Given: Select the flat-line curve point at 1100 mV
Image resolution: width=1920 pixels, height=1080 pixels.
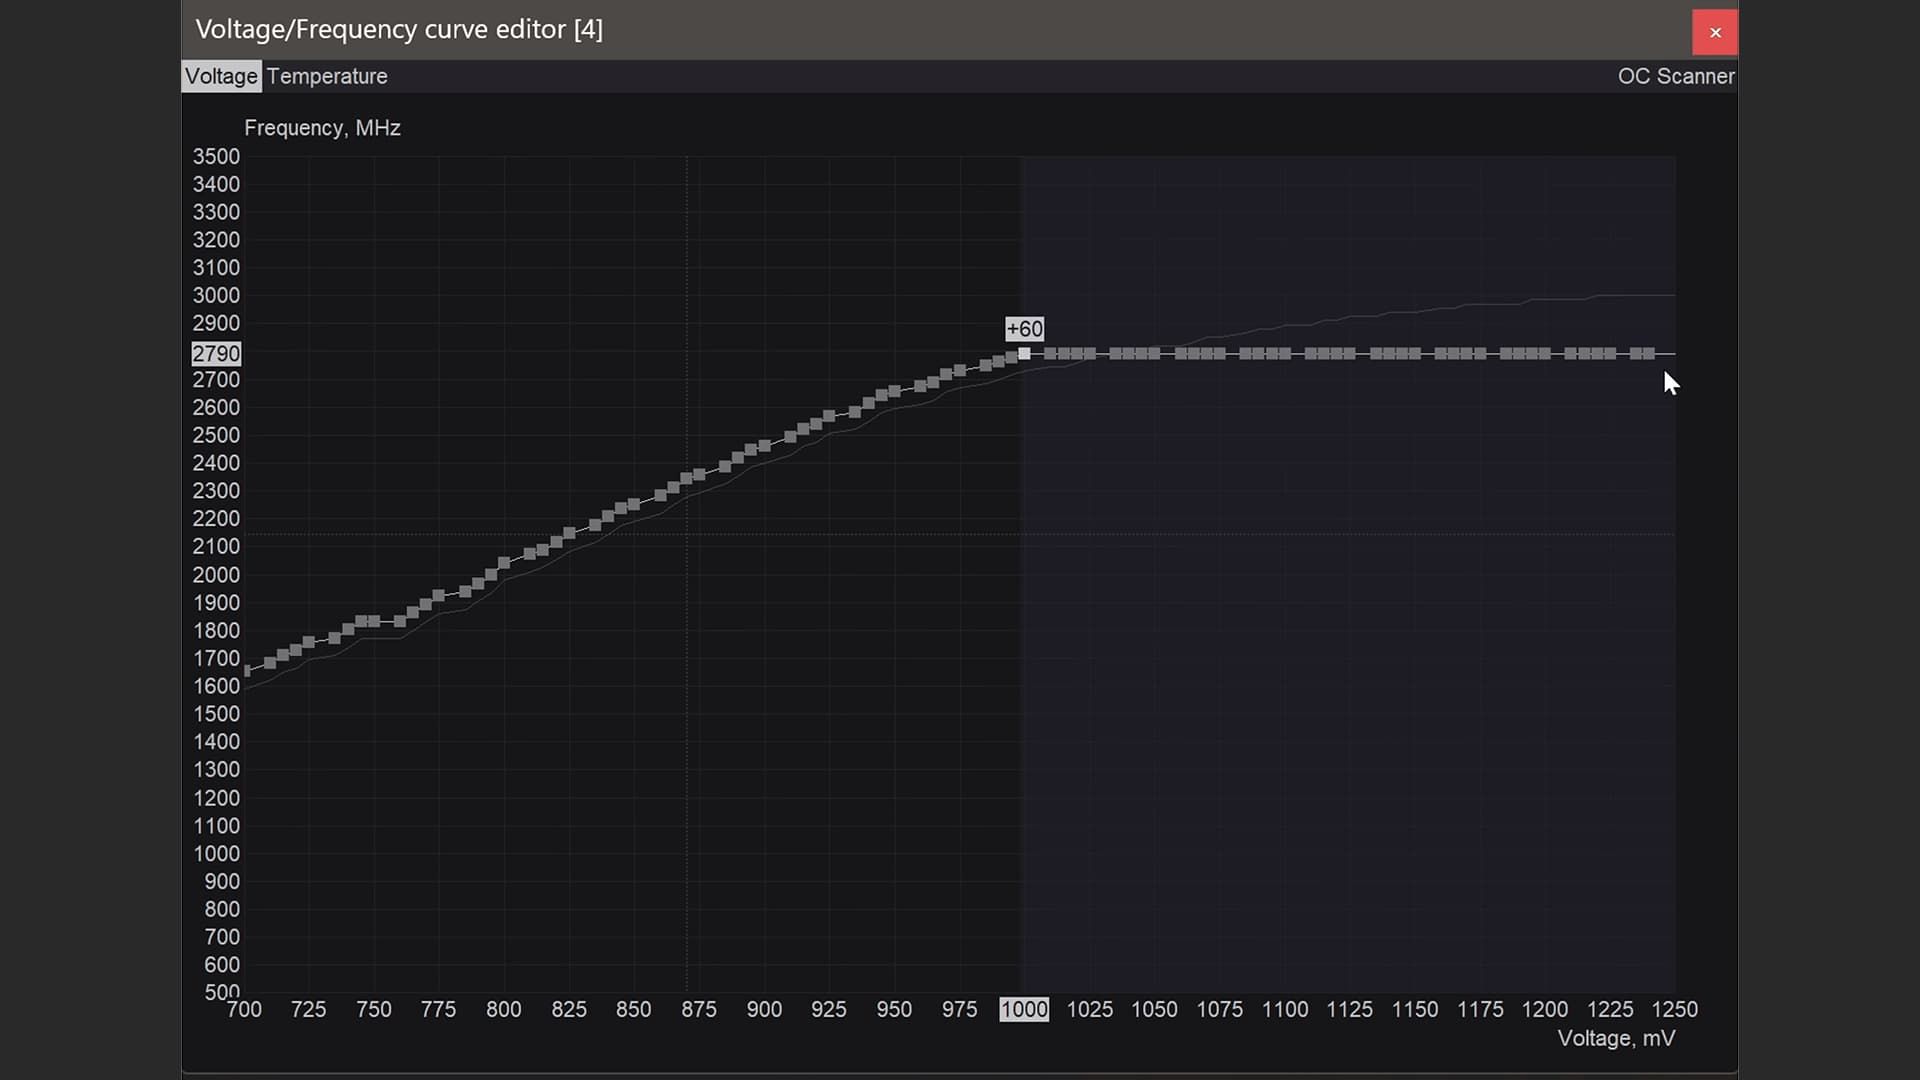Looking at the screenshot, I should pos(1284,354).
